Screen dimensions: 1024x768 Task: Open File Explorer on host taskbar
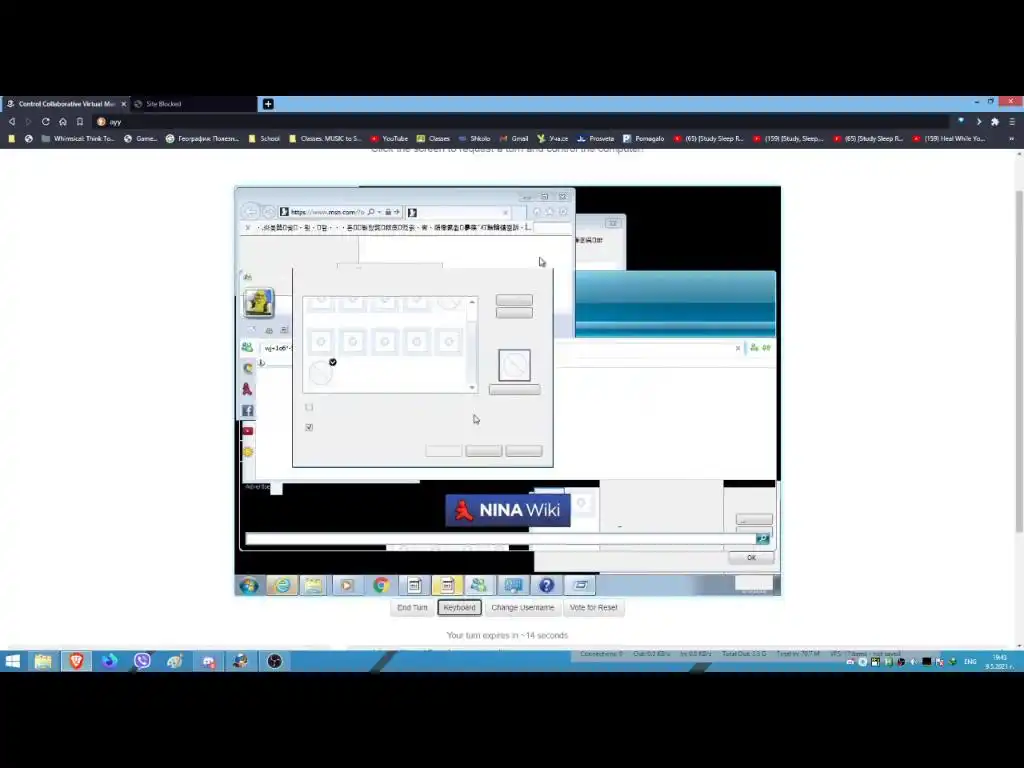click(x=43, y=661)
